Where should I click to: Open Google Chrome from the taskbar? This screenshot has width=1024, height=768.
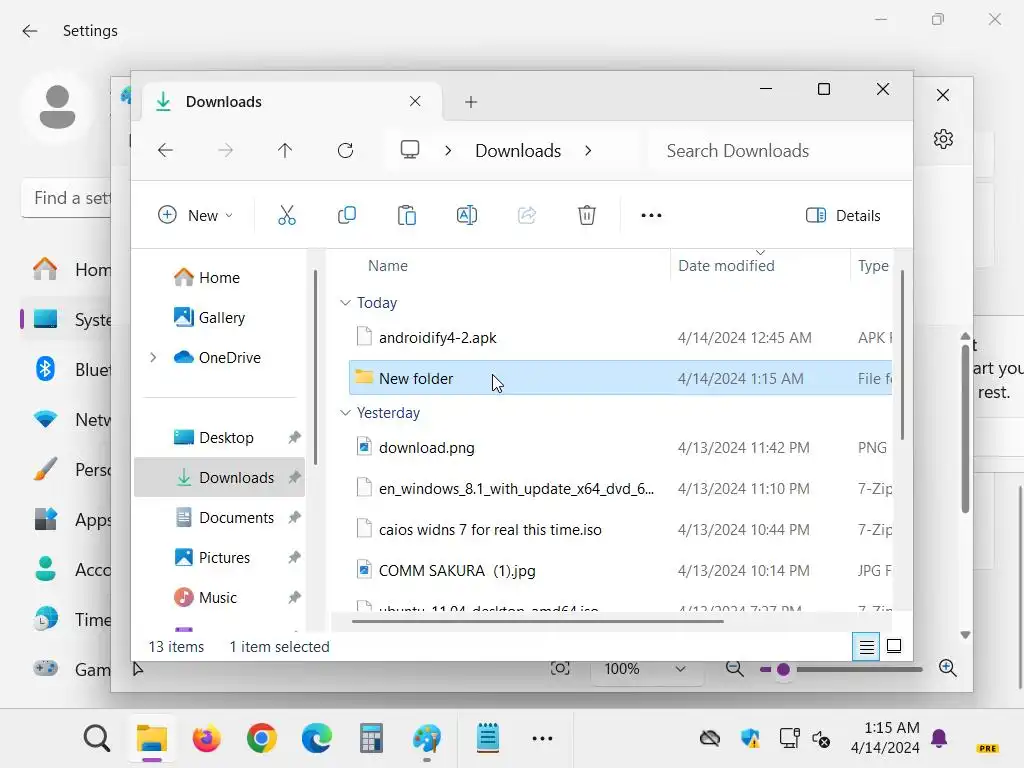[261, 739]
